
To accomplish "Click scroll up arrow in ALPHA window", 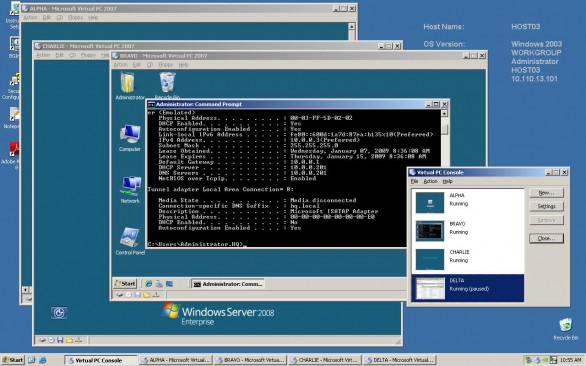I will tap(351, 26).
